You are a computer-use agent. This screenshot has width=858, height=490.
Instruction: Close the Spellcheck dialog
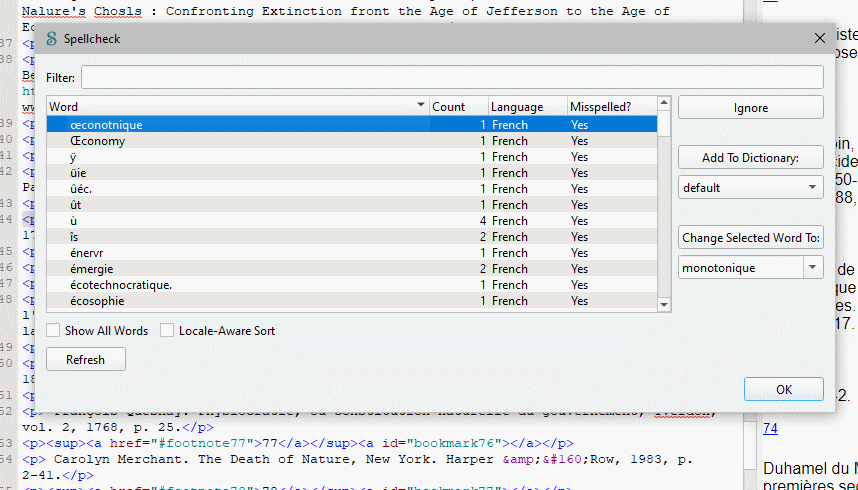pos(819,39)
